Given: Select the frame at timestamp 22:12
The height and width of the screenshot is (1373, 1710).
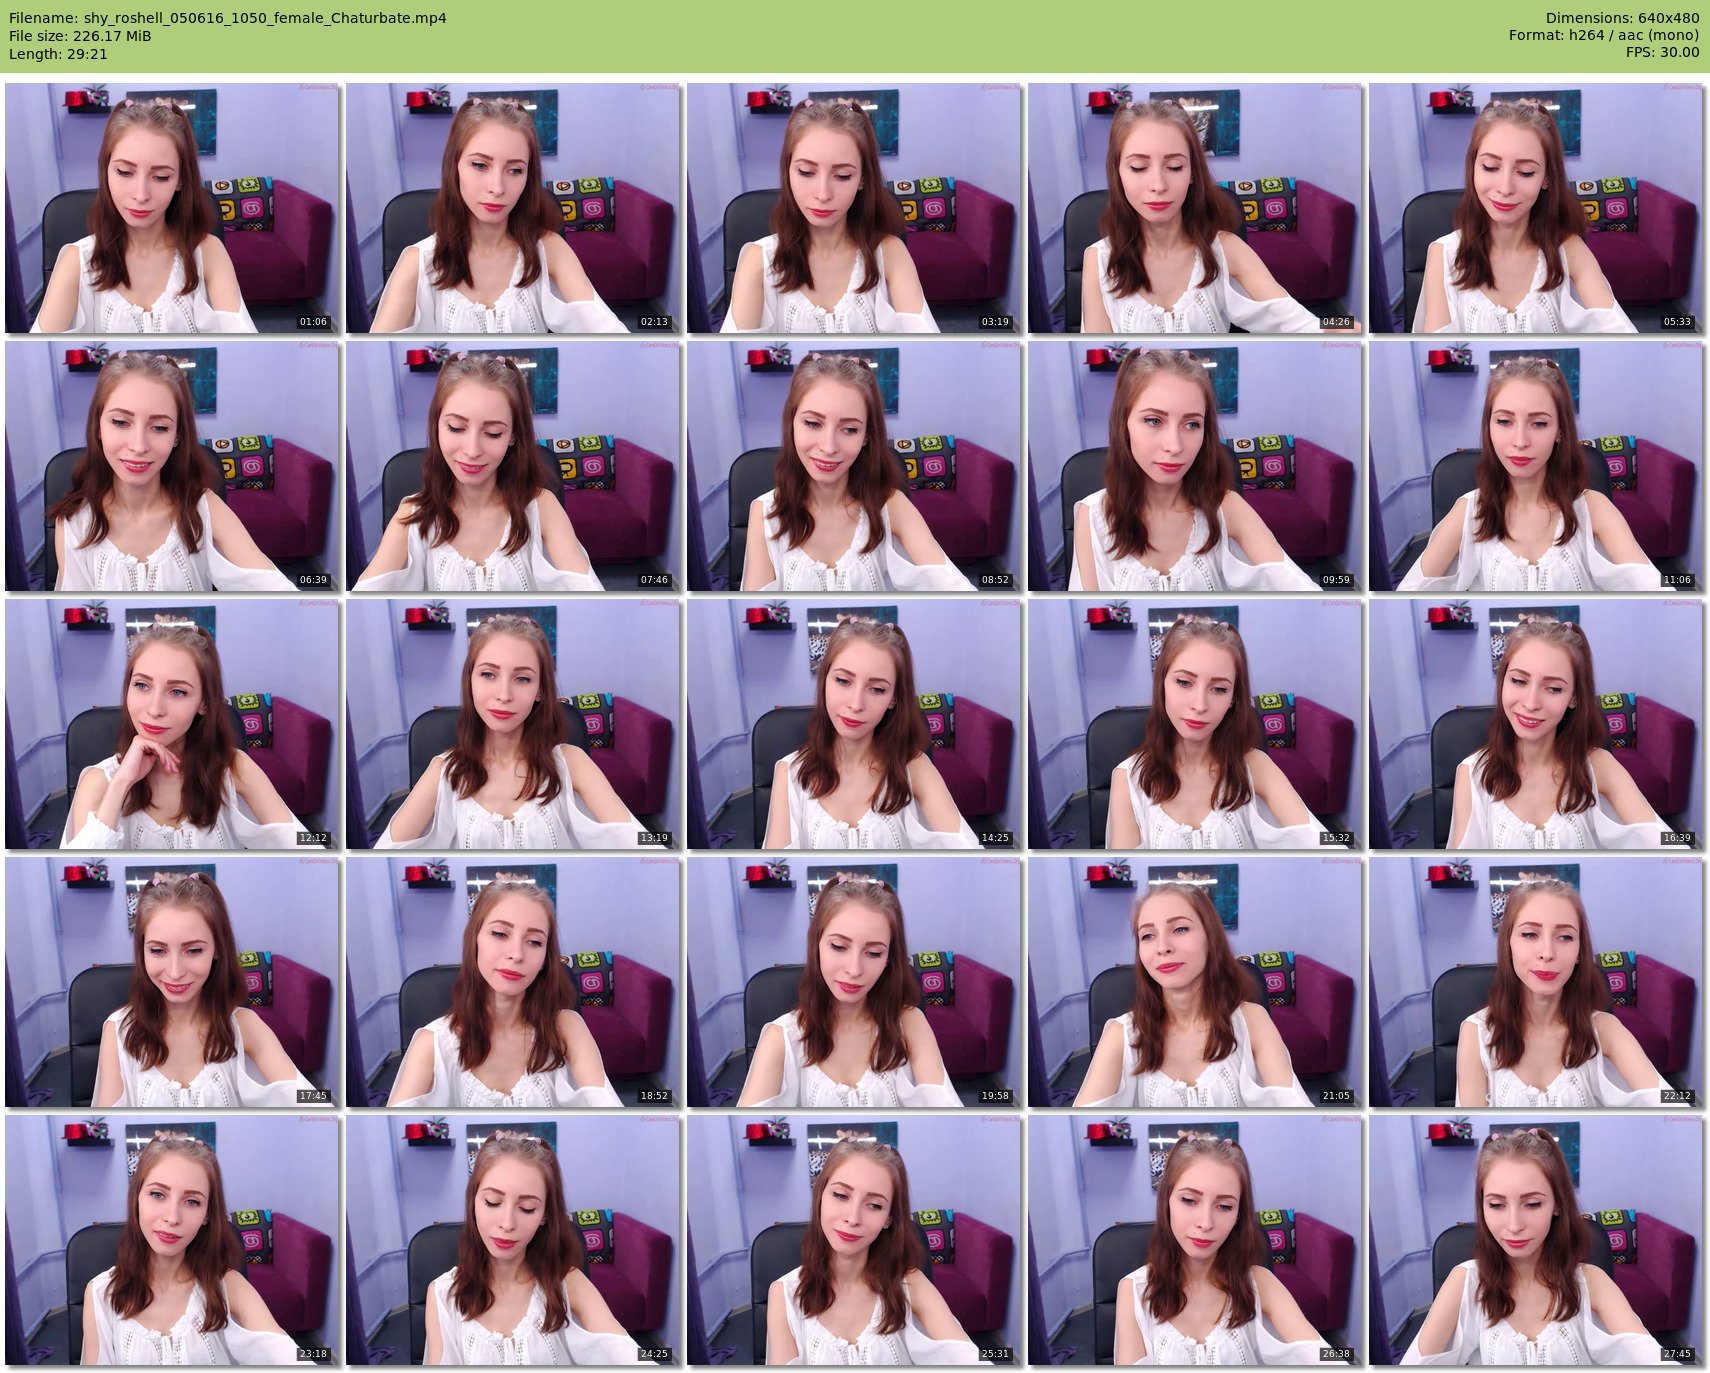Looking at the screenshot, I should 1536,982.
